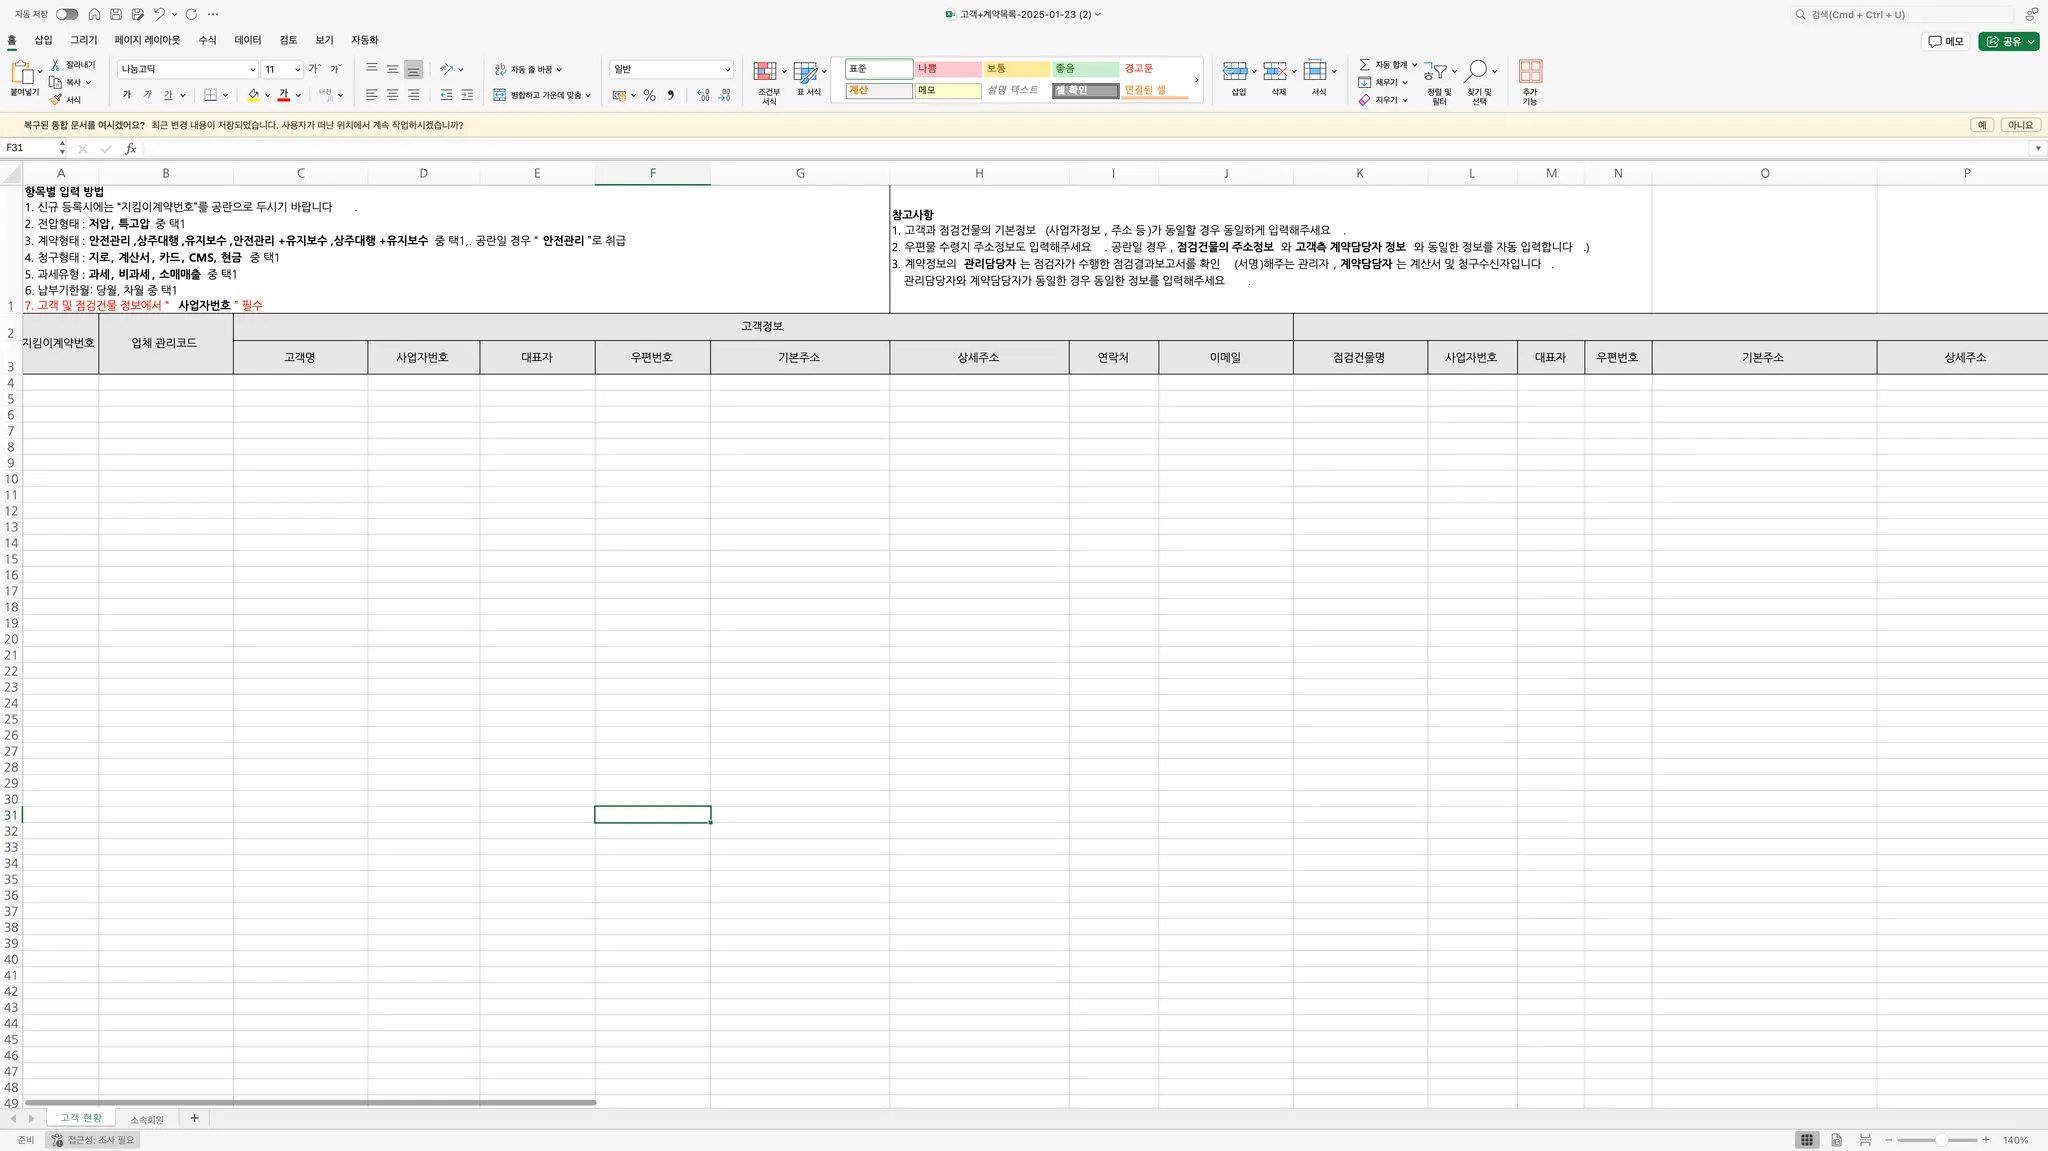
Task: Click the search field in title bar
Action: [1900, 14]
